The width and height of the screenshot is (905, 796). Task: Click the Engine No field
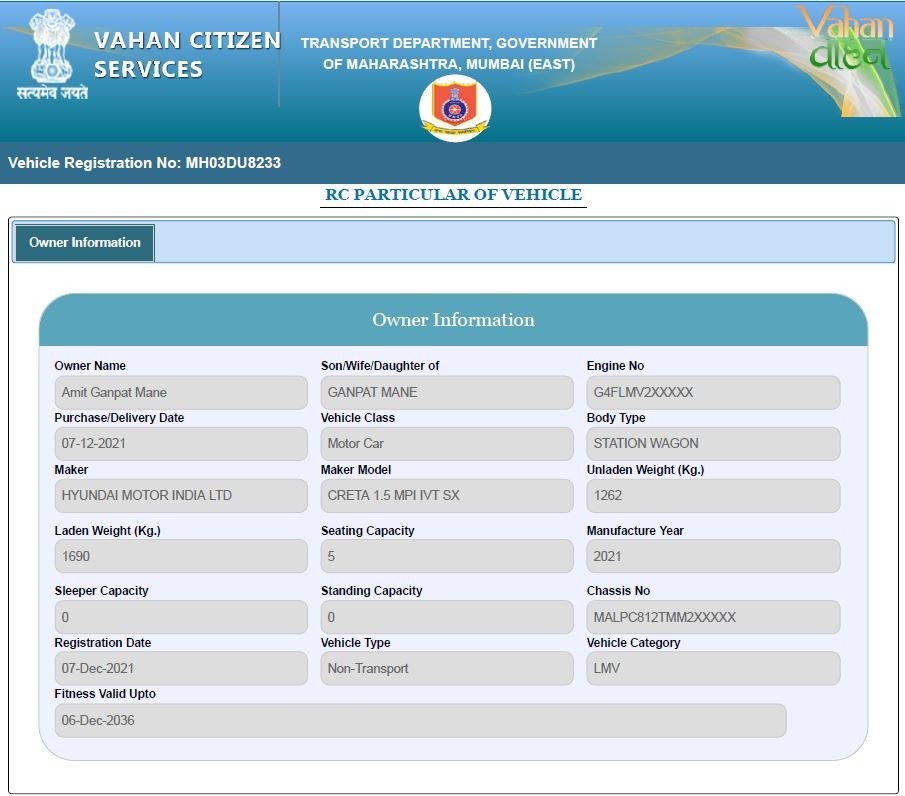[x=713, y=393]
